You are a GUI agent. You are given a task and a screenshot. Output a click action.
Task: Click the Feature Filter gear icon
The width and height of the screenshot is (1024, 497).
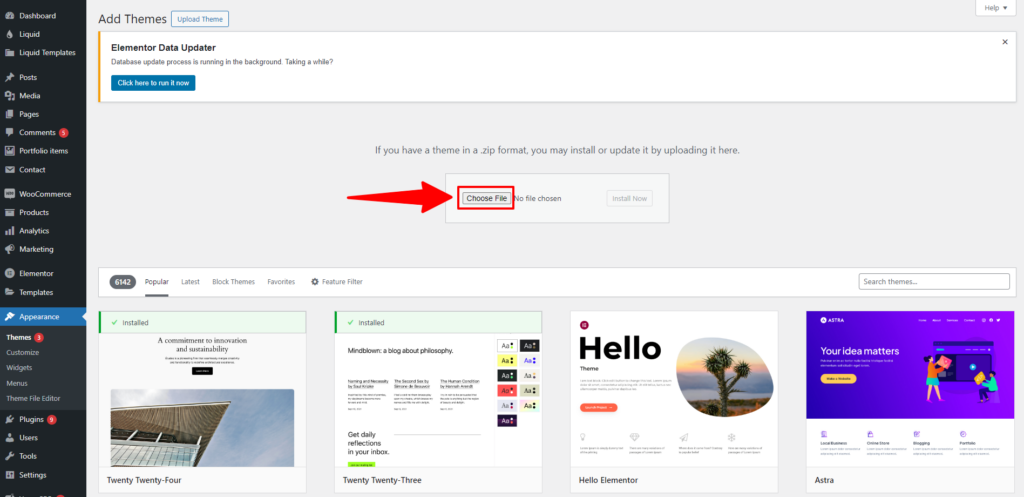(315, 281)
